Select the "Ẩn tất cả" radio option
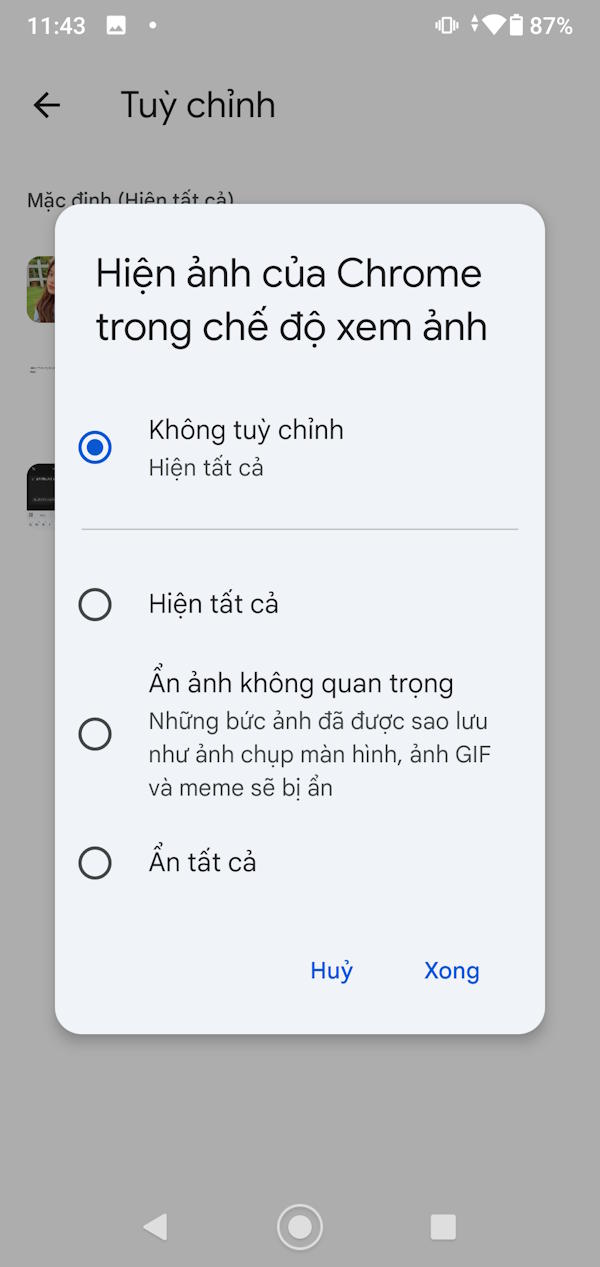 95,862
